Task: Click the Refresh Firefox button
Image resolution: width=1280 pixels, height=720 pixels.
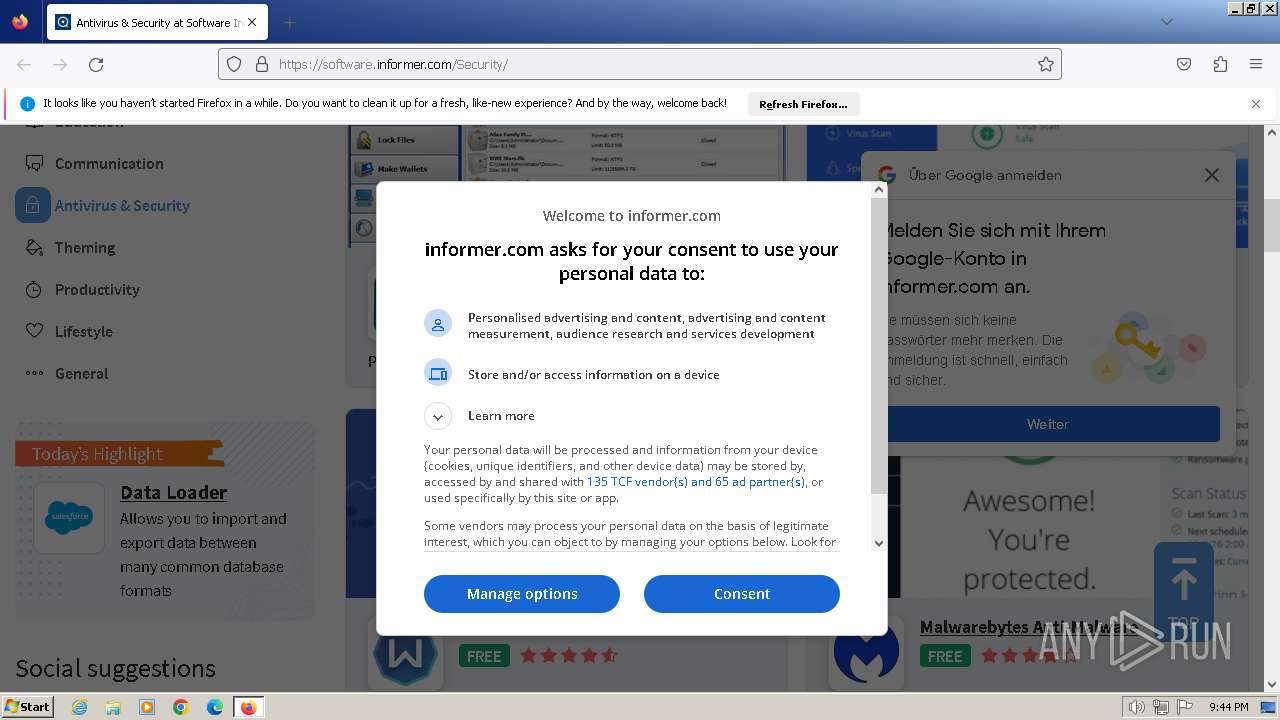Action: click(x=803, y=104)
